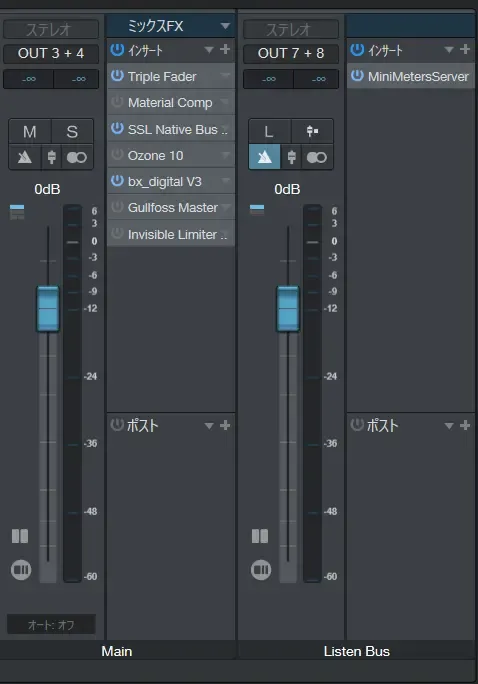
Task: Mute the Main channel
Action: coord(30,132)
